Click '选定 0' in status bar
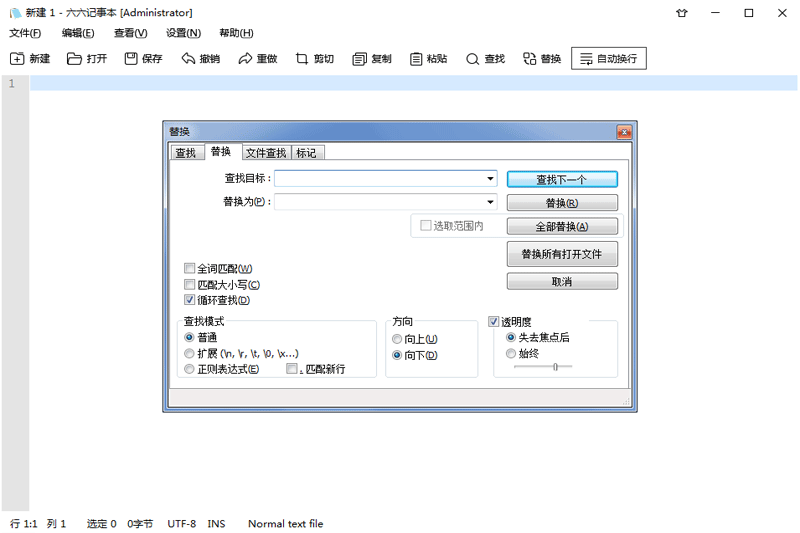 click(x=102, y=524)
